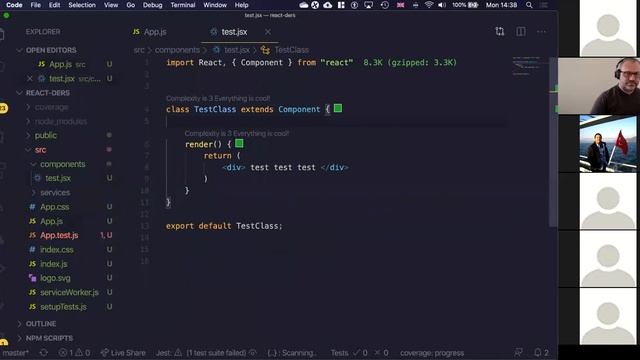Open Spotlight search magnifier icon
The height and width of the screenshot is (360, 640).
pyautogui.click(x=529, y=5)
